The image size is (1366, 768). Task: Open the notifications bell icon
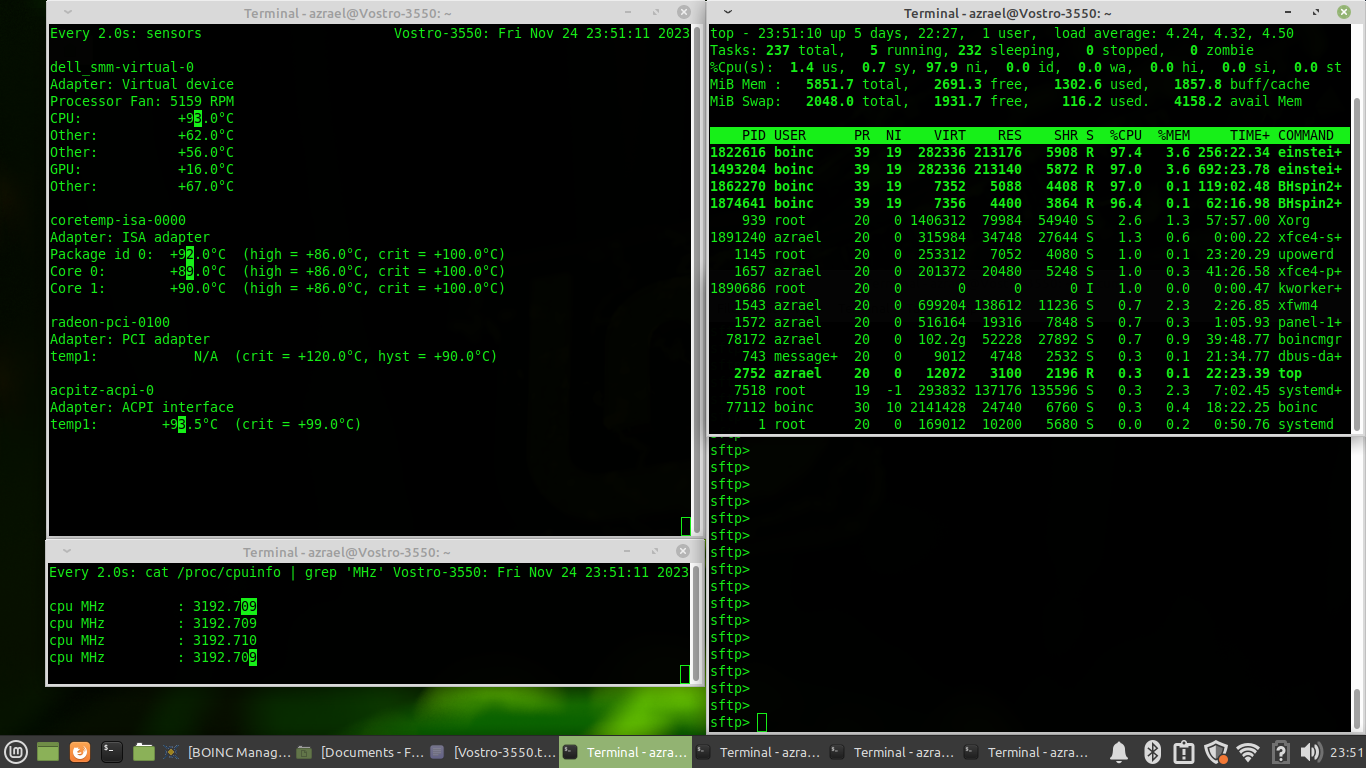[1119, 752]
